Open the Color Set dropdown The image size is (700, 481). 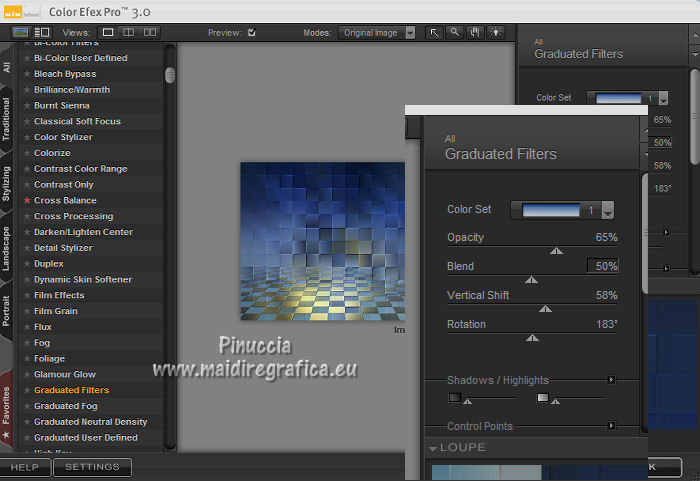coord(607,211)
